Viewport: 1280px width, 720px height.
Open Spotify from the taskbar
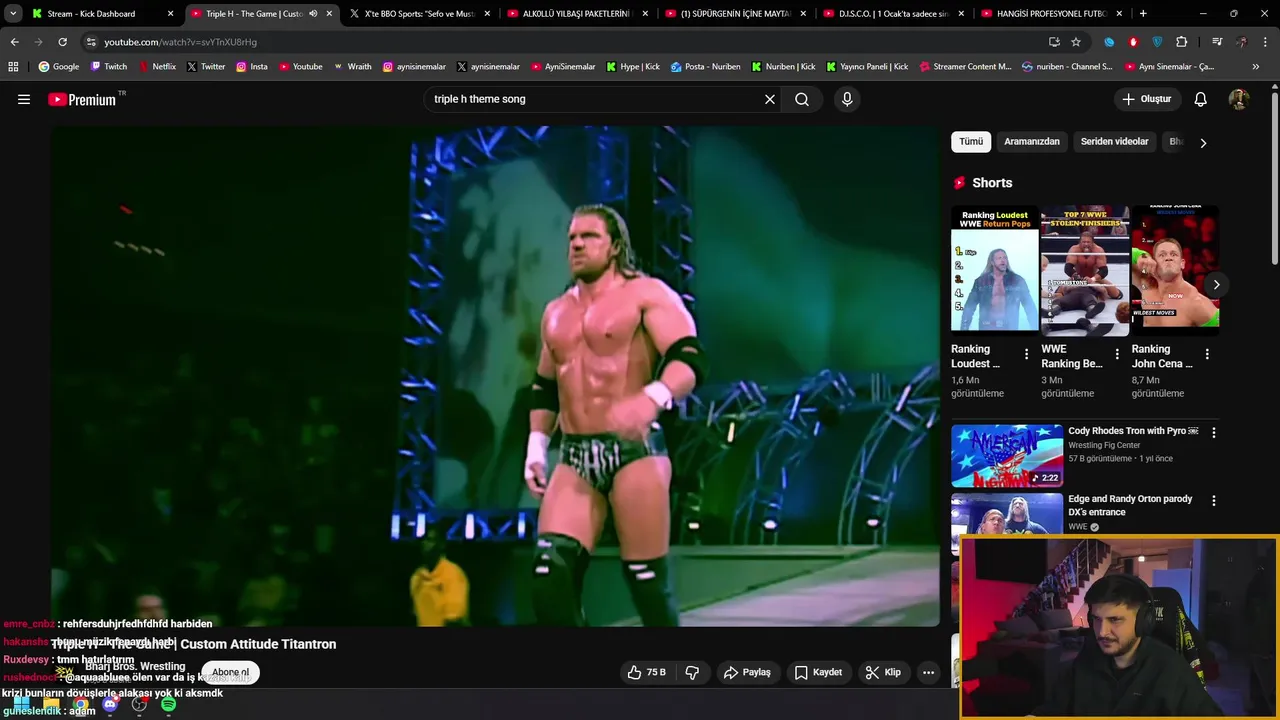(x=168, y=704)
